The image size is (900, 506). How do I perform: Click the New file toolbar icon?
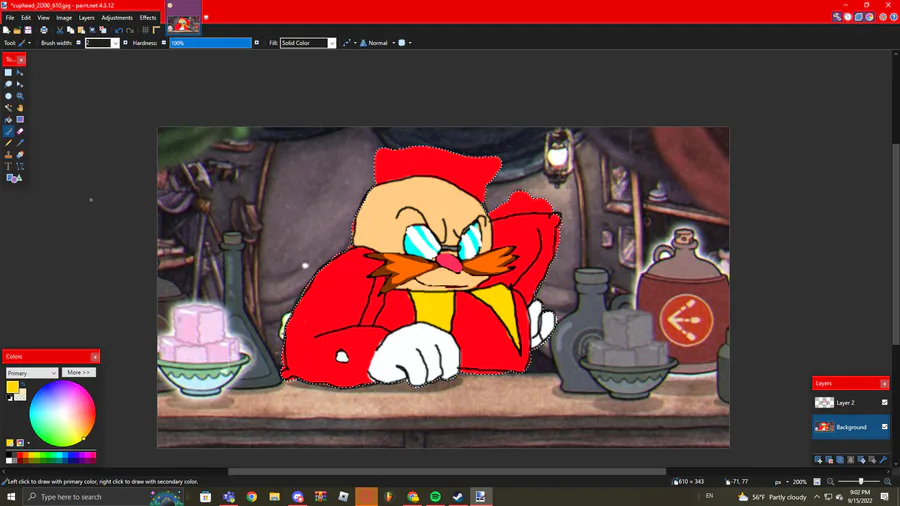point(6,30)
